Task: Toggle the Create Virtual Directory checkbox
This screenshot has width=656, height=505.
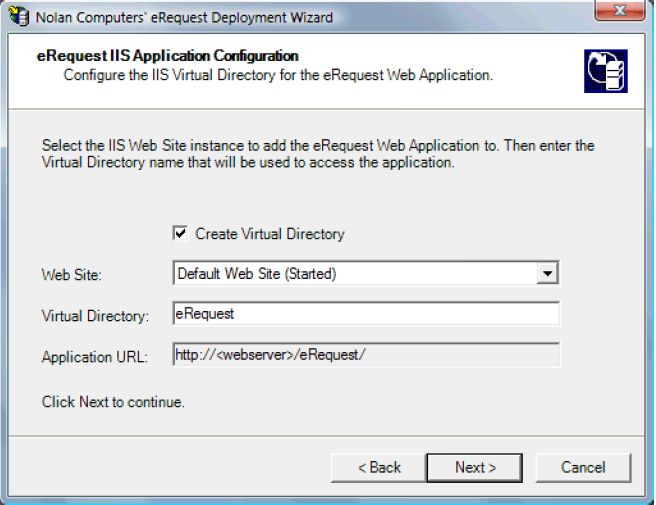Action: click(180, 233)
